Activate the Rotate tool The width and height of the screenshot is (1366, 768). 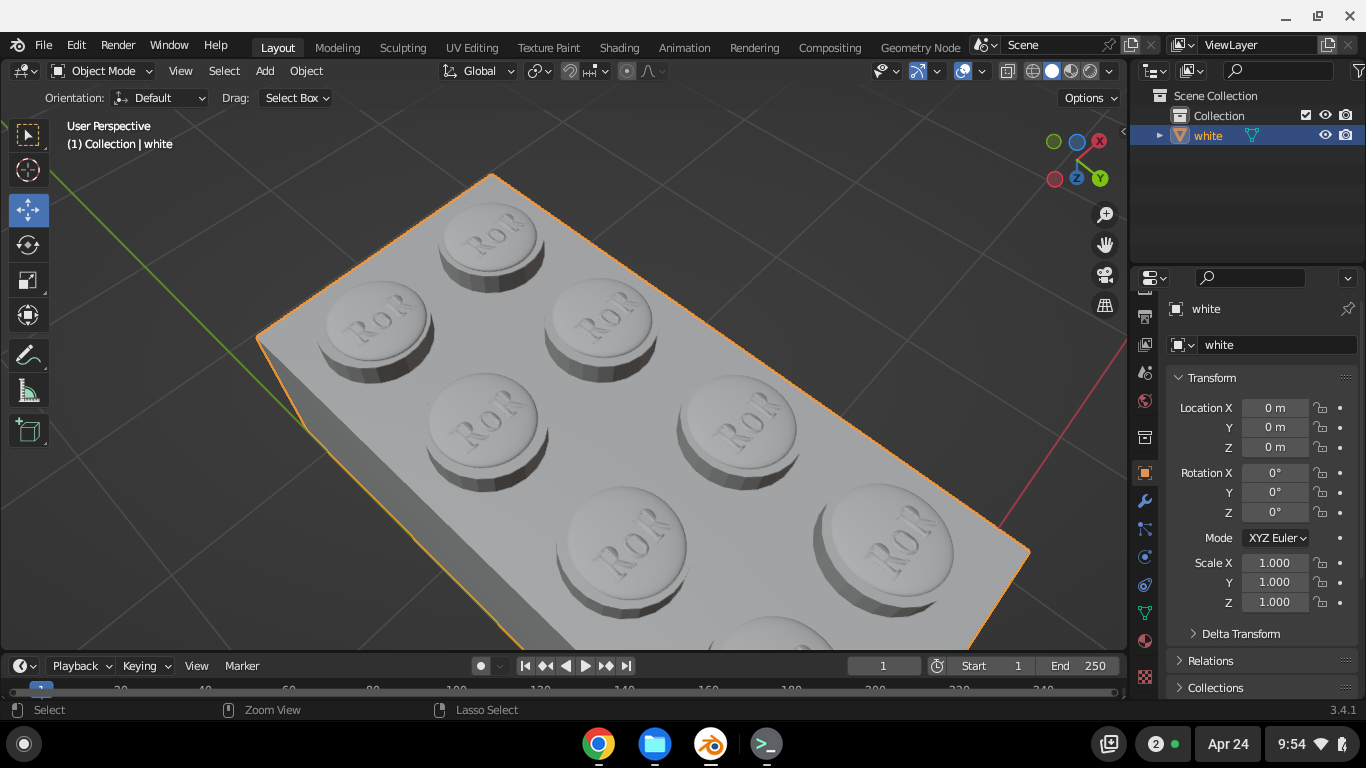click(28, 245)
